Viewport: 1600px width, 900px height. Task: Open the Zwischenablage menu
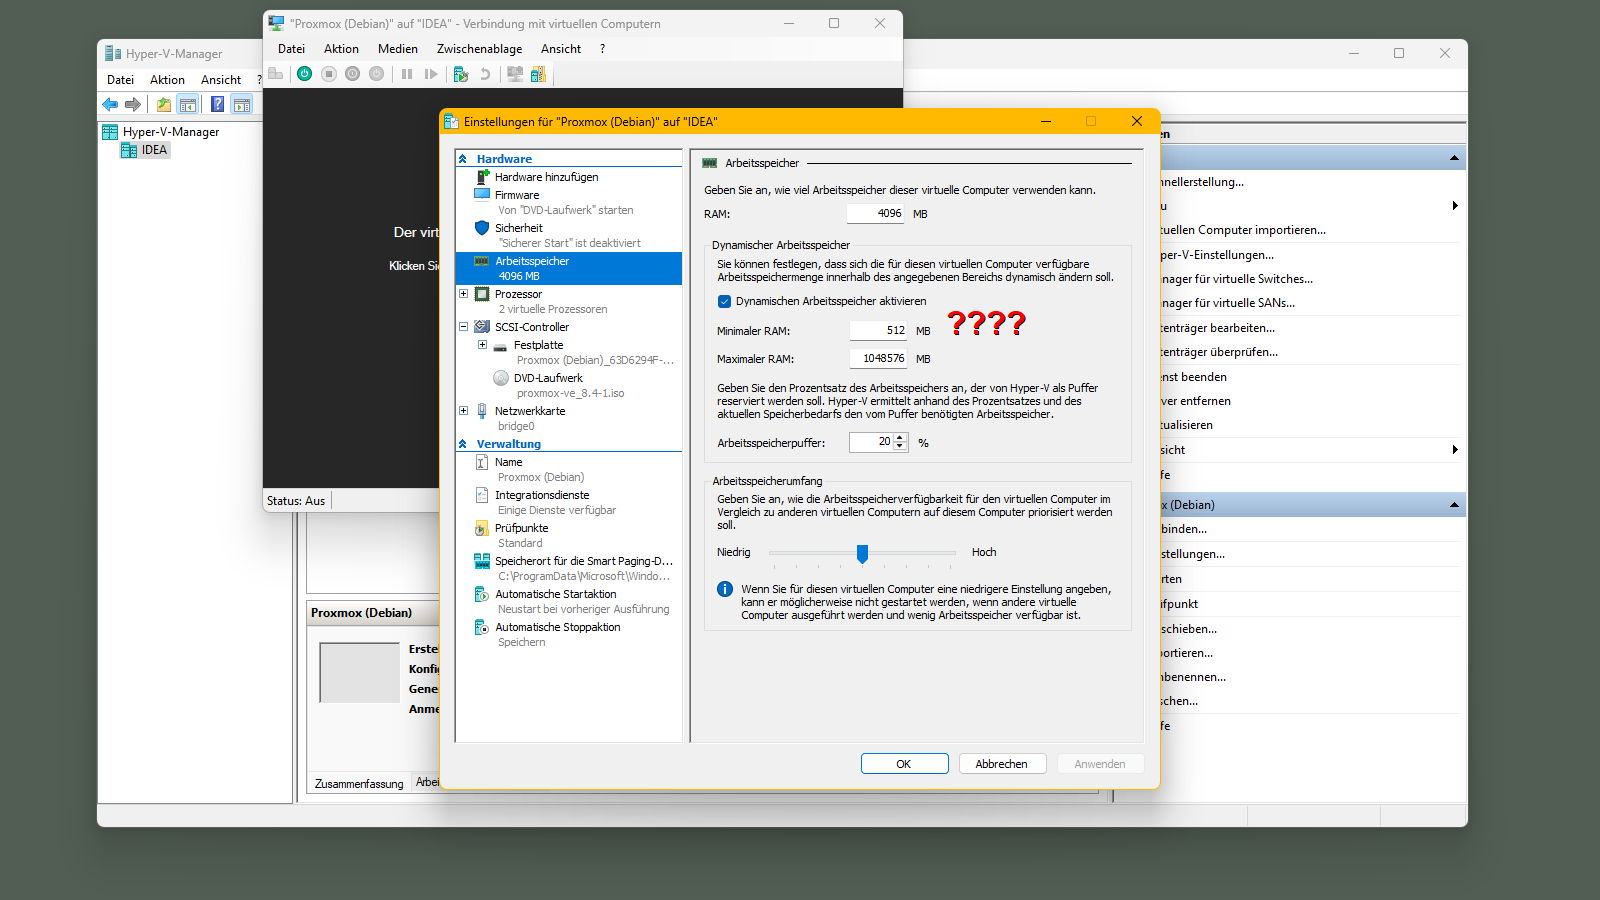(479, 49)
